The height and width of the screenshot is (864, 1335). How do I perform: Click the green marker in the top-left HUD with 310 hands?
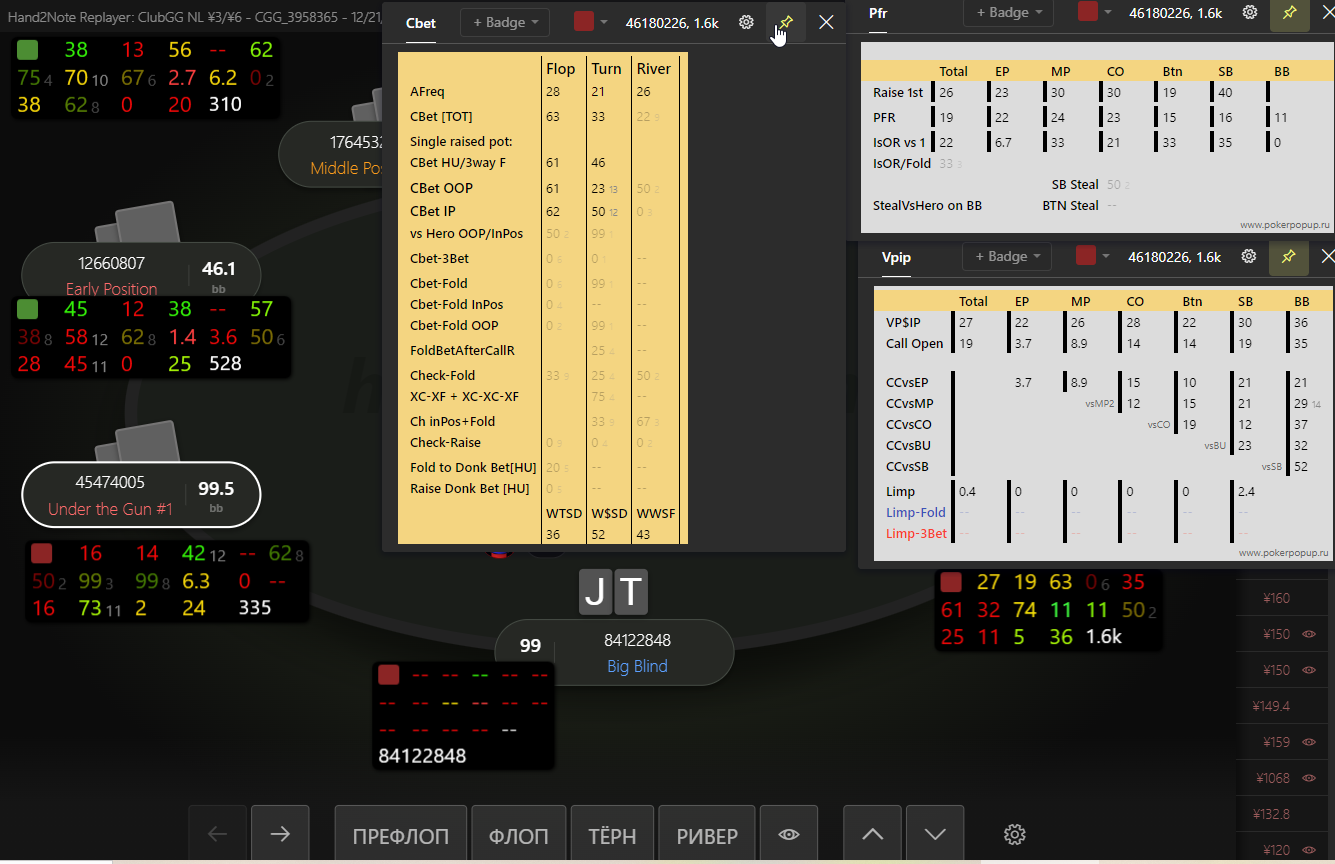click(x=28, y=50)
